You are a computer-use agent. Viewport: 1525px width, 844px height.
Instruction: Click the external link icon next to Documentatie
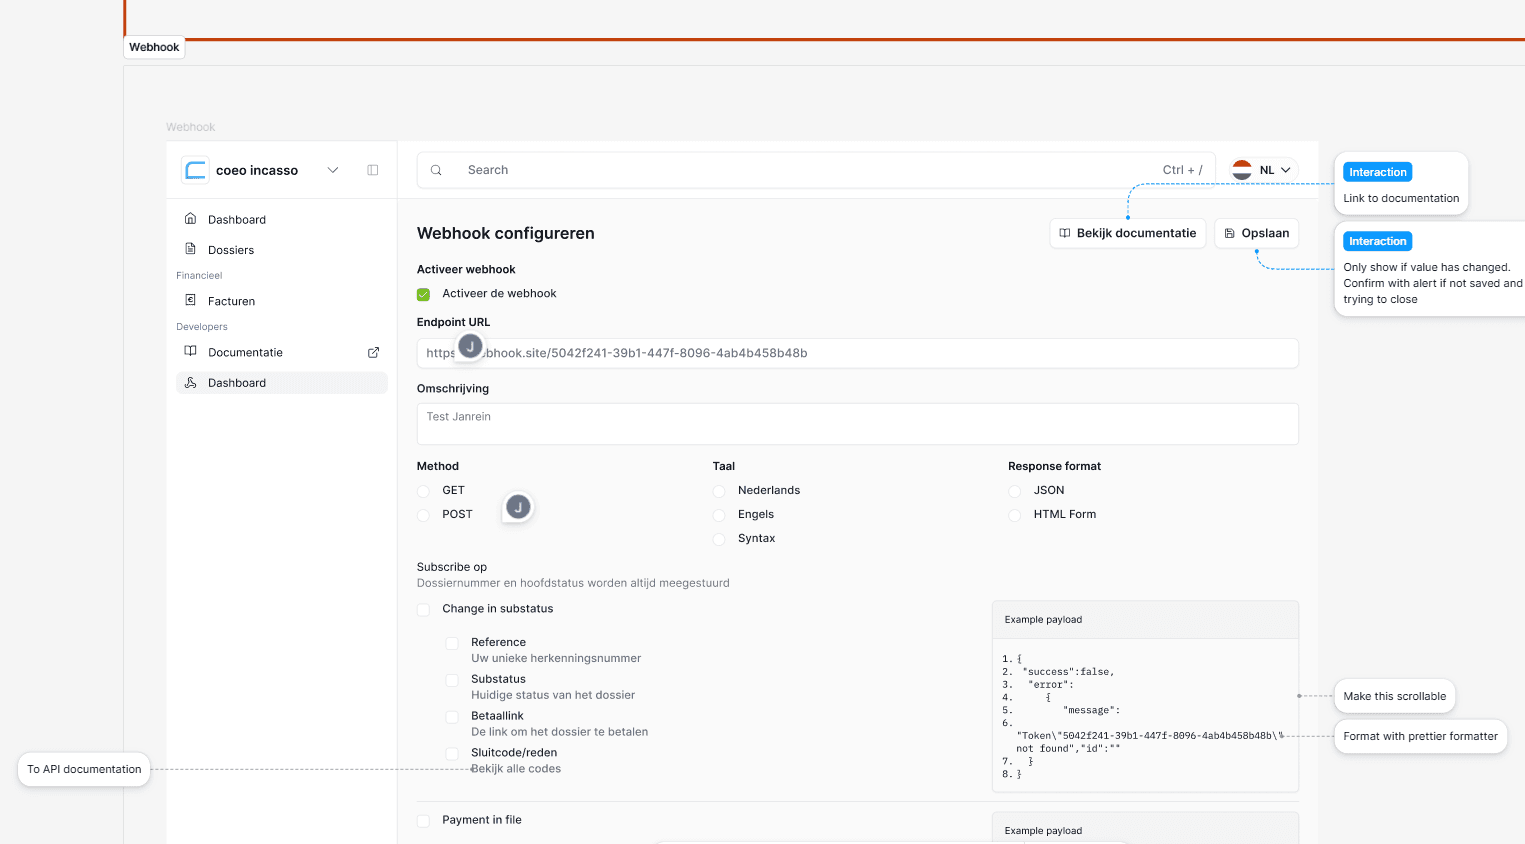(x=373, y=352)
